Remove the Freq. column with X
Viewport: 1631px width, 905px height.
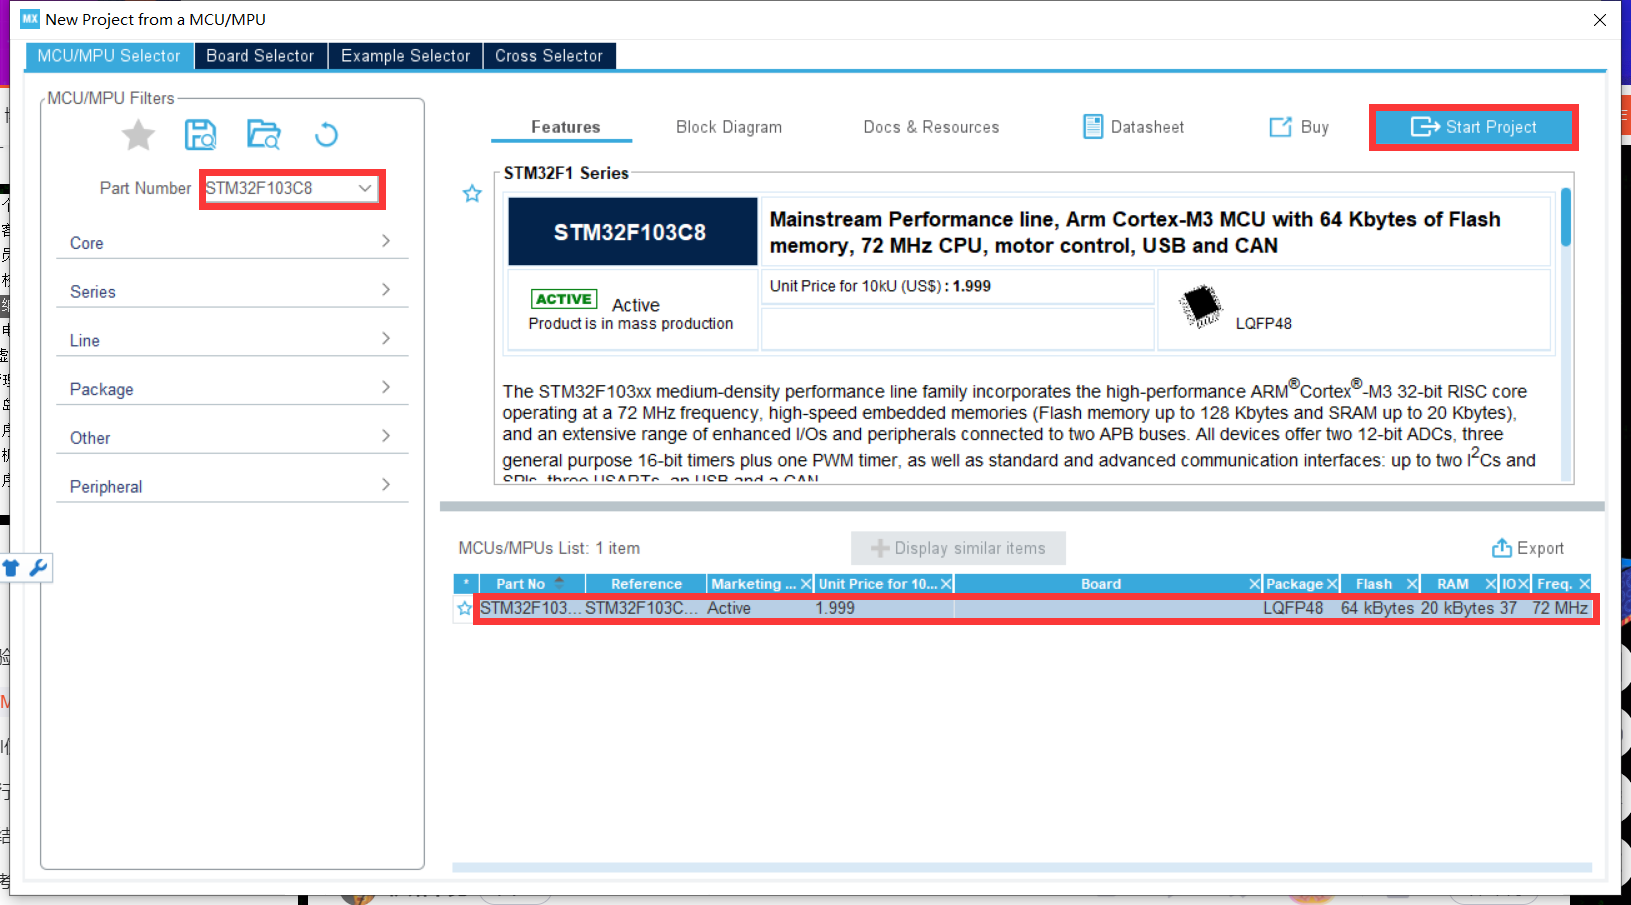(1584, 584)
